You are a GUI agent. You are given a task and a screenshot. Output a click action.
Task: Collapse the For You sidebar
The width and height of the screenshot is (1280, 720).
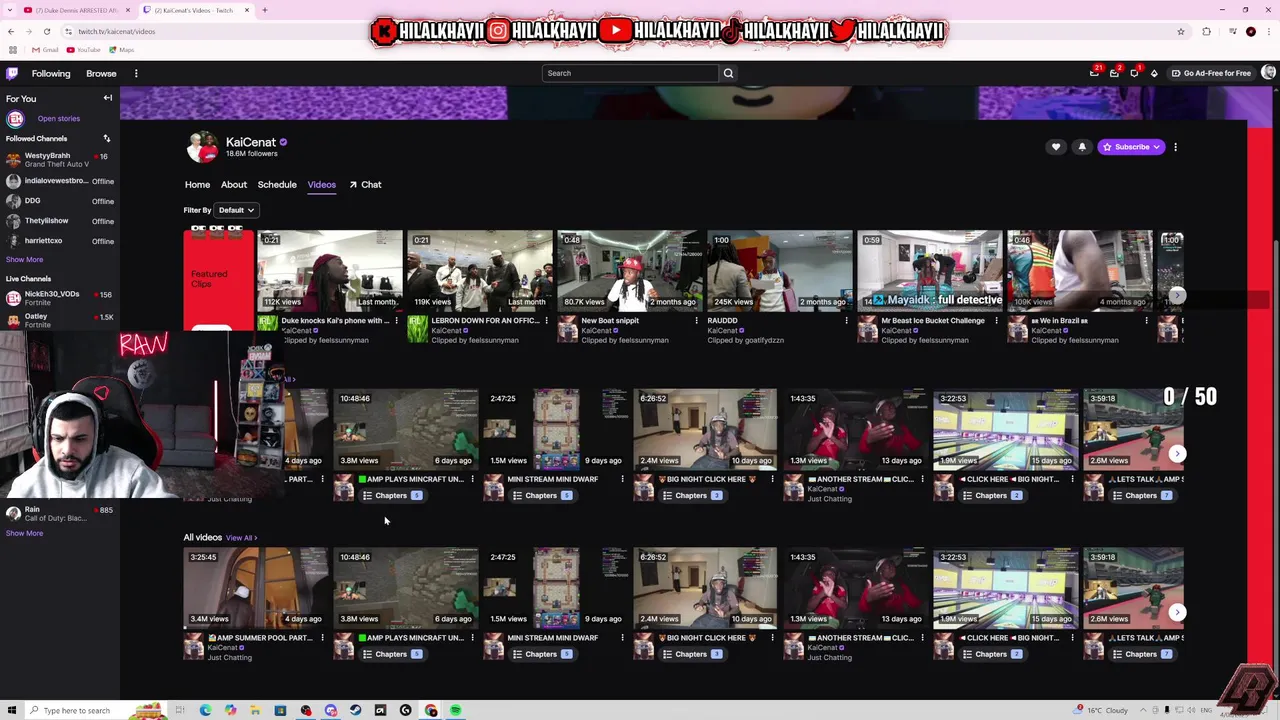pos(108,98)
